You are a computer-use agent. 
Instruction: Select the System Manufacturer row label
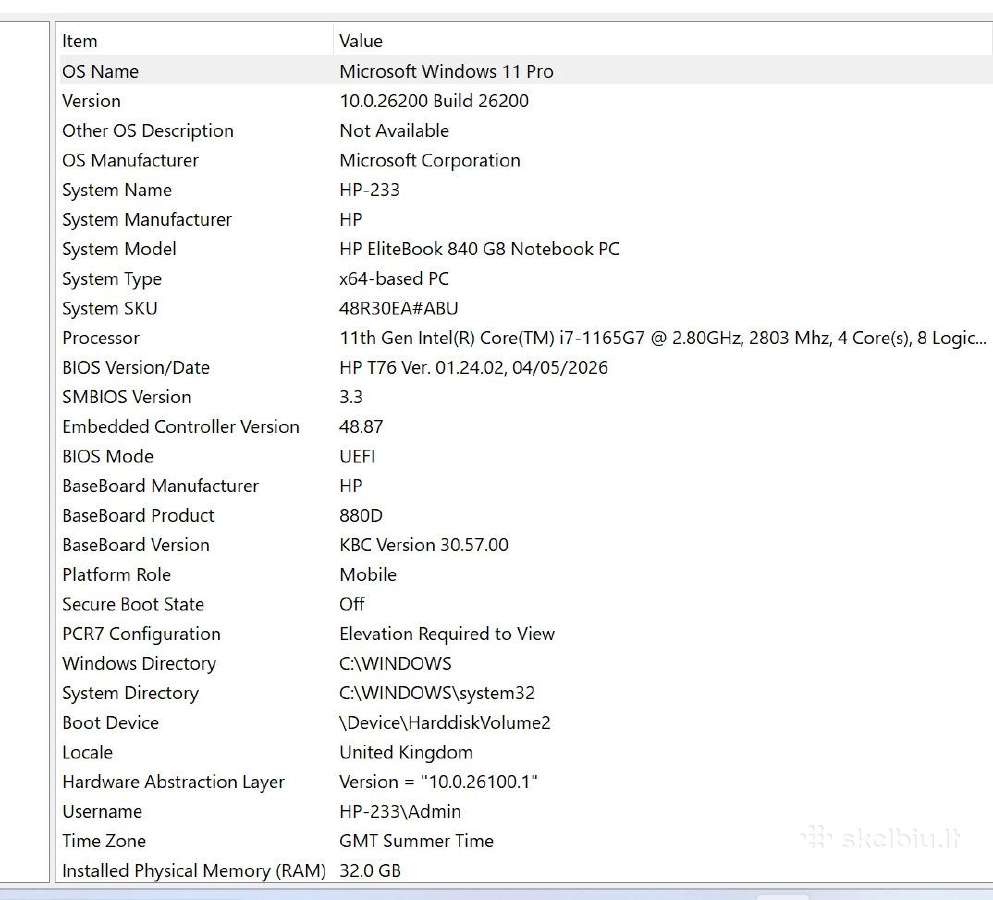pyautogui.click(x=147, y=220)
